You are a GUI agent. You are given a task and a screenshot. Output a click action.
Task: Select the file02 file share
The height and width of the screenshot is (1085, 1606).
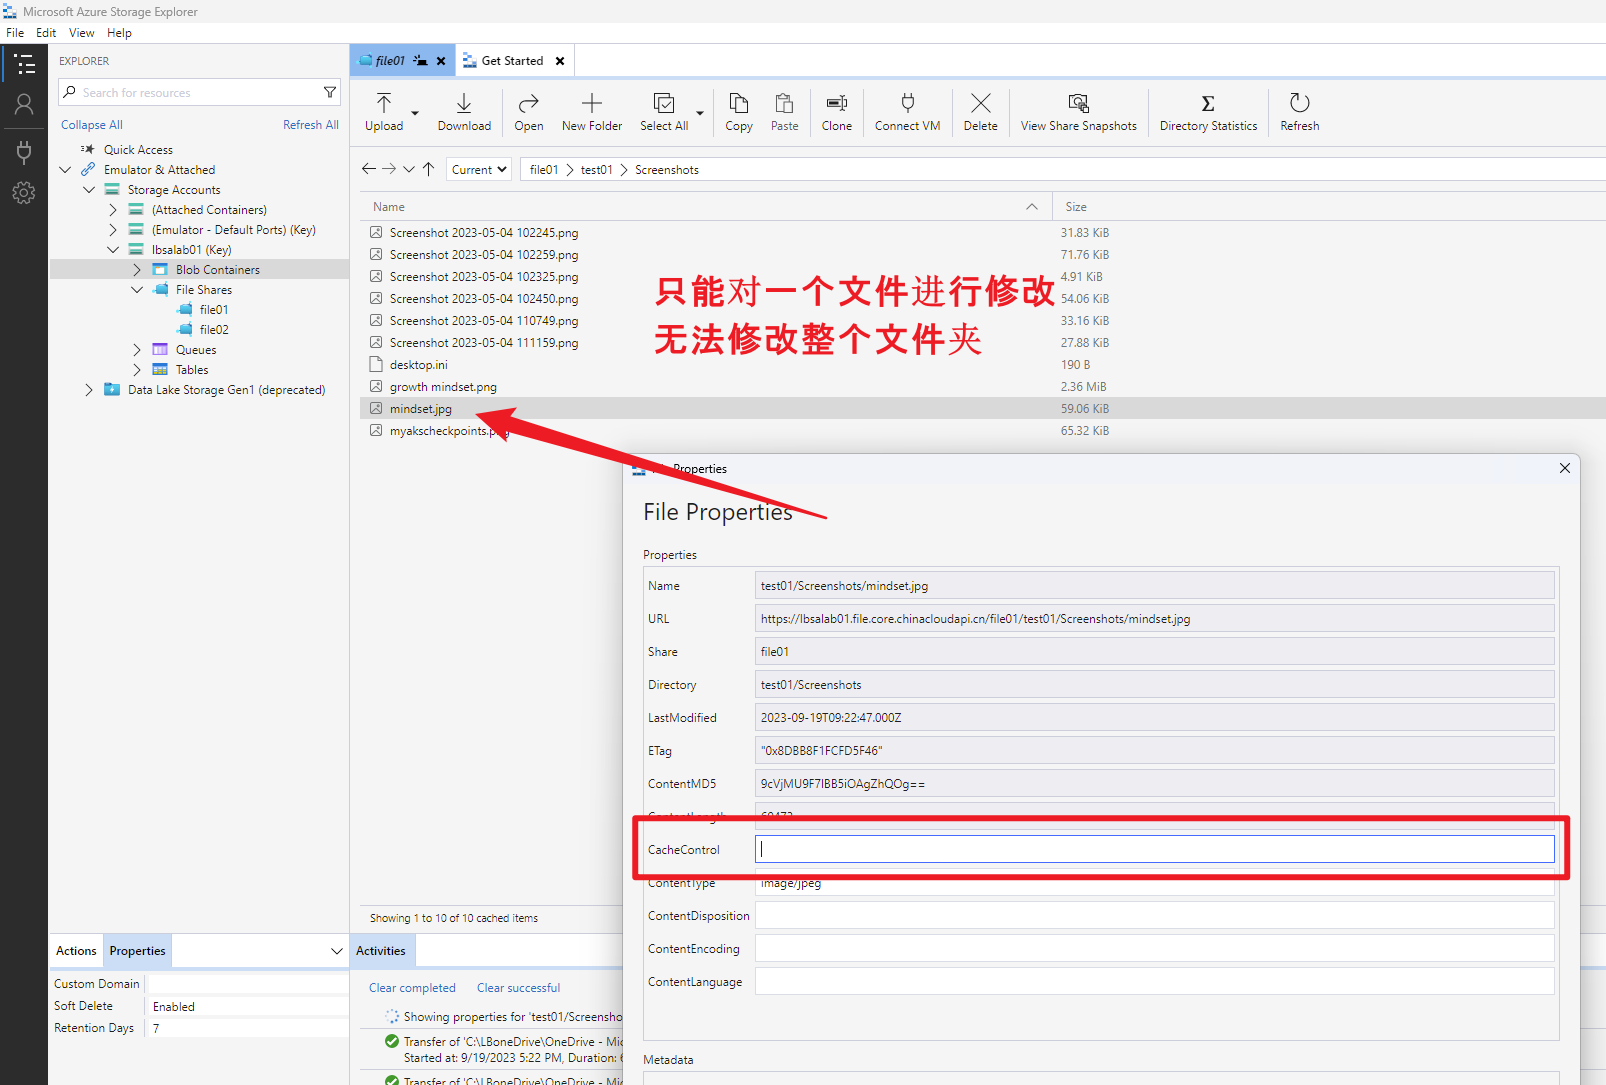[x=214, y=330]
